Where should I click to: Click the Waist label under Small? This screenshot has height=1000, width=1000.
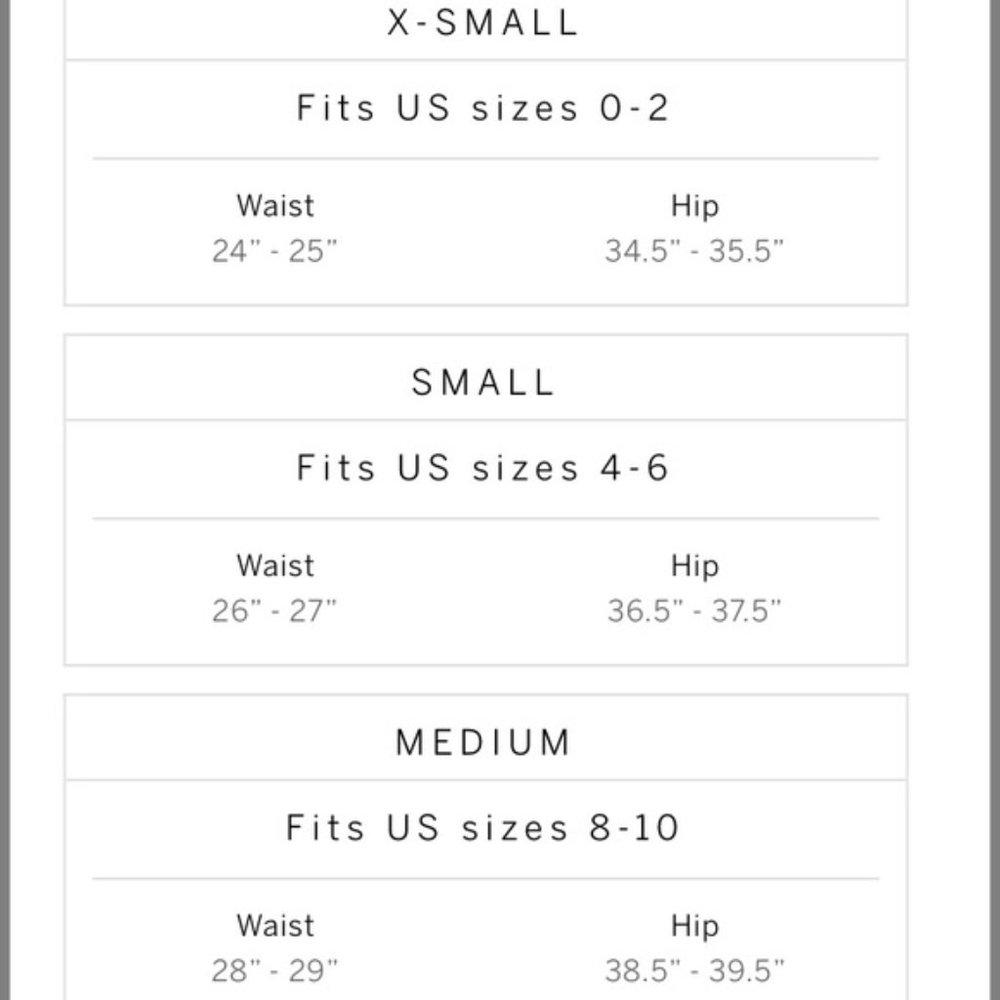click(275, 566)
